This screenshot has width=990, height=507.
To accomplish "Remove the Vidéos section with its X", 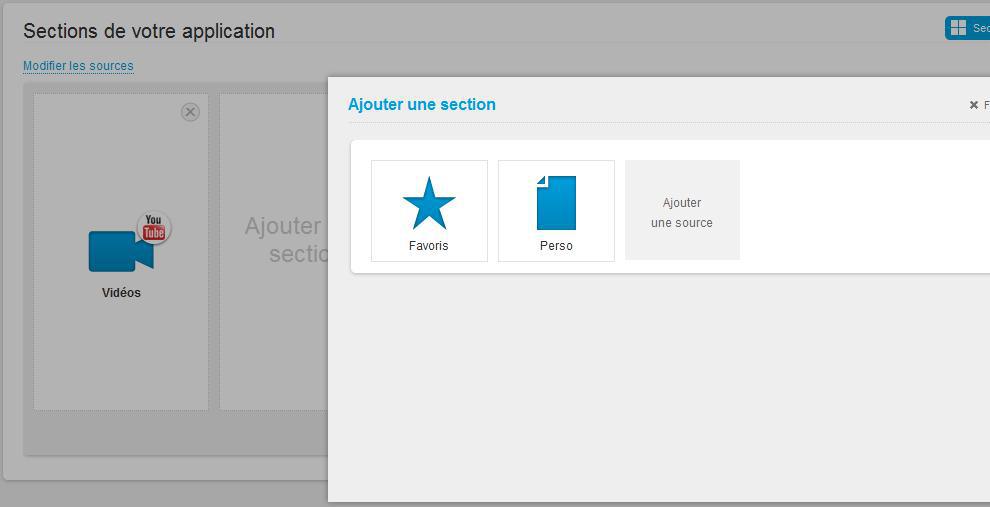I will tap(190, 112).
